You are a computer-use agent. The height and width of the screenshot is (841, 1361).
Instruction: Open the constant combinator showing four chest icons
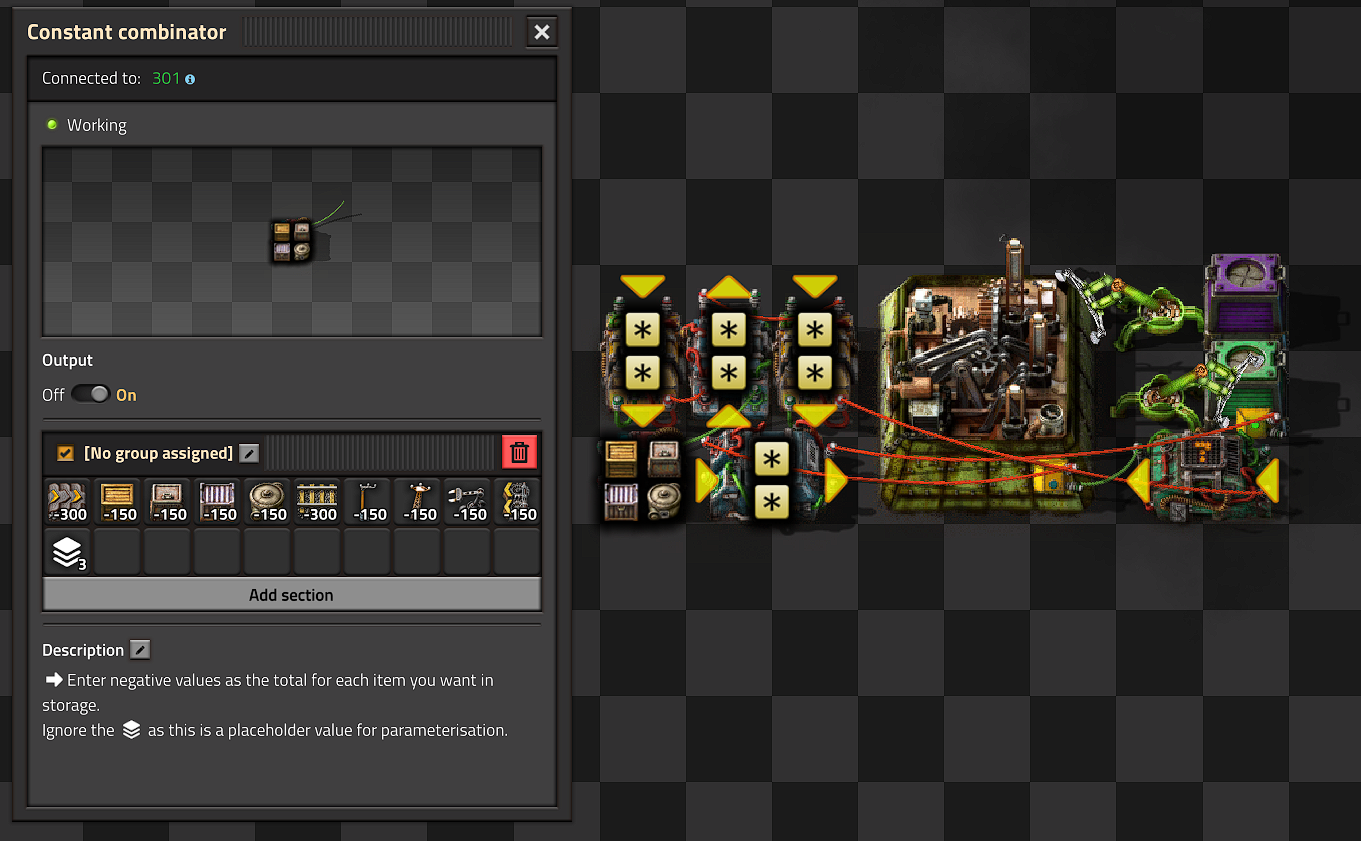tap(642, 481)
